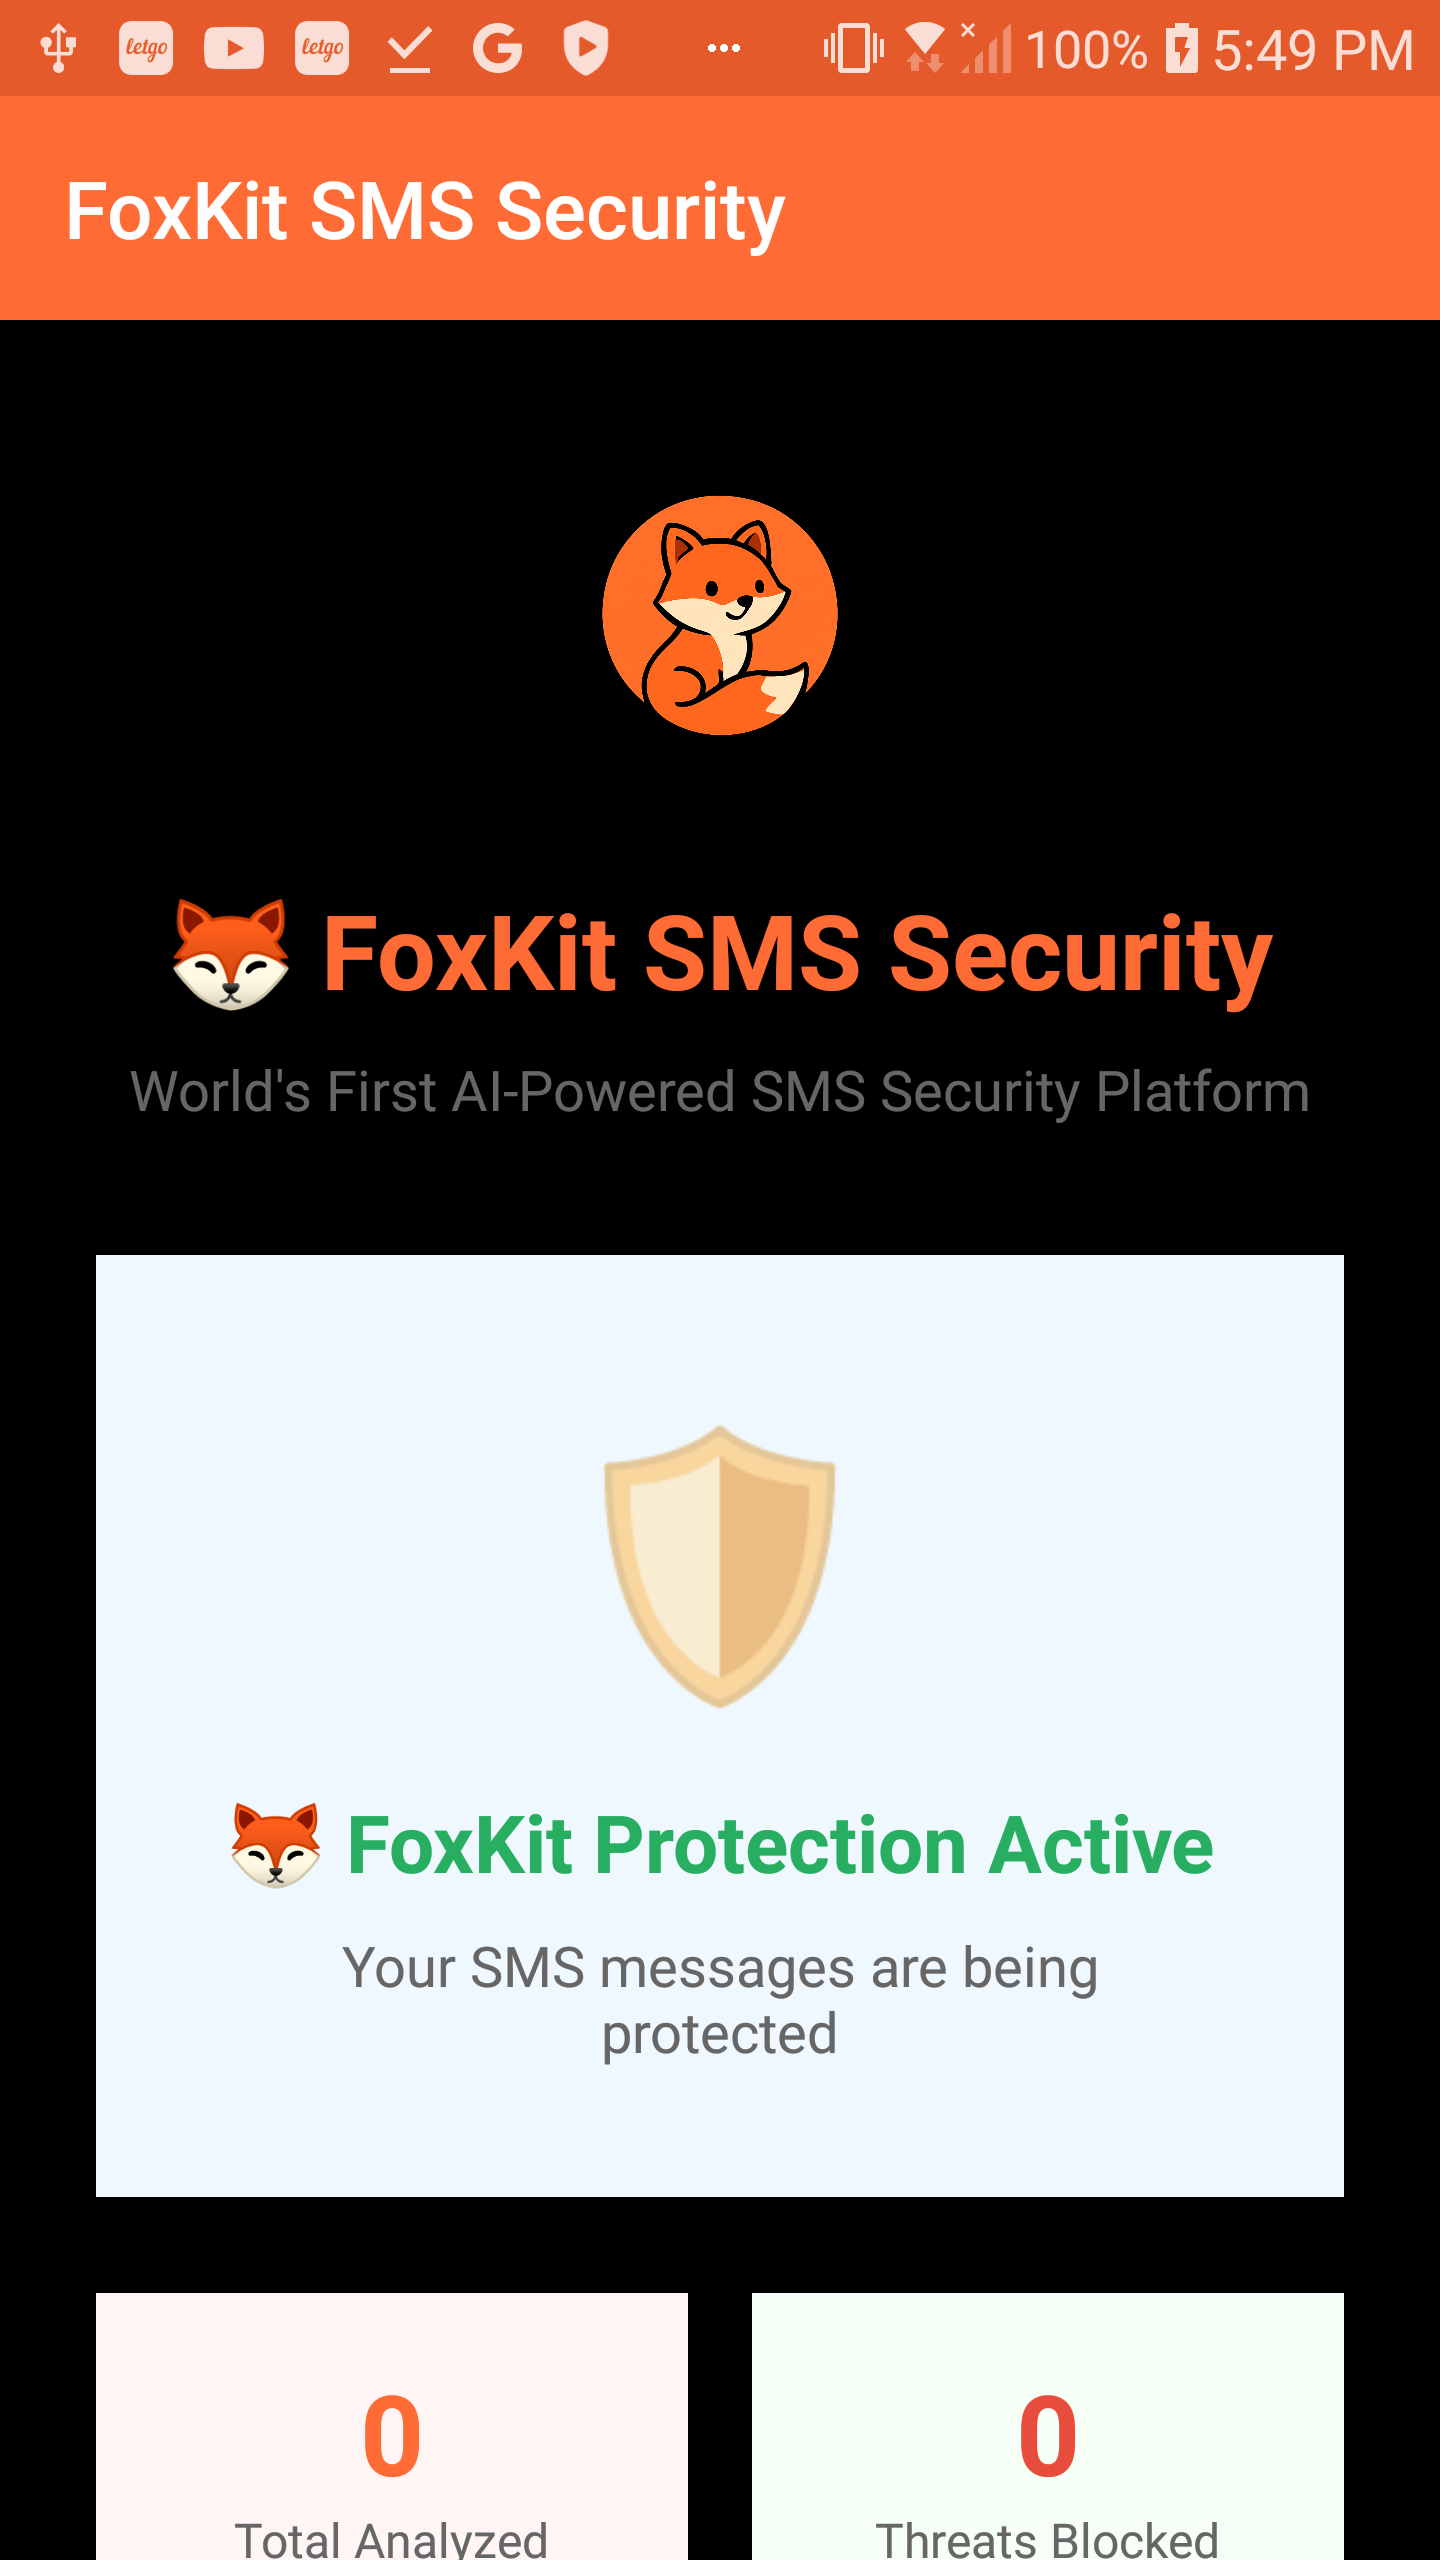Open the YouTube notification icon in status bar
Image resolution: width=1440 pixels, height=2560 pixels.
232,47
